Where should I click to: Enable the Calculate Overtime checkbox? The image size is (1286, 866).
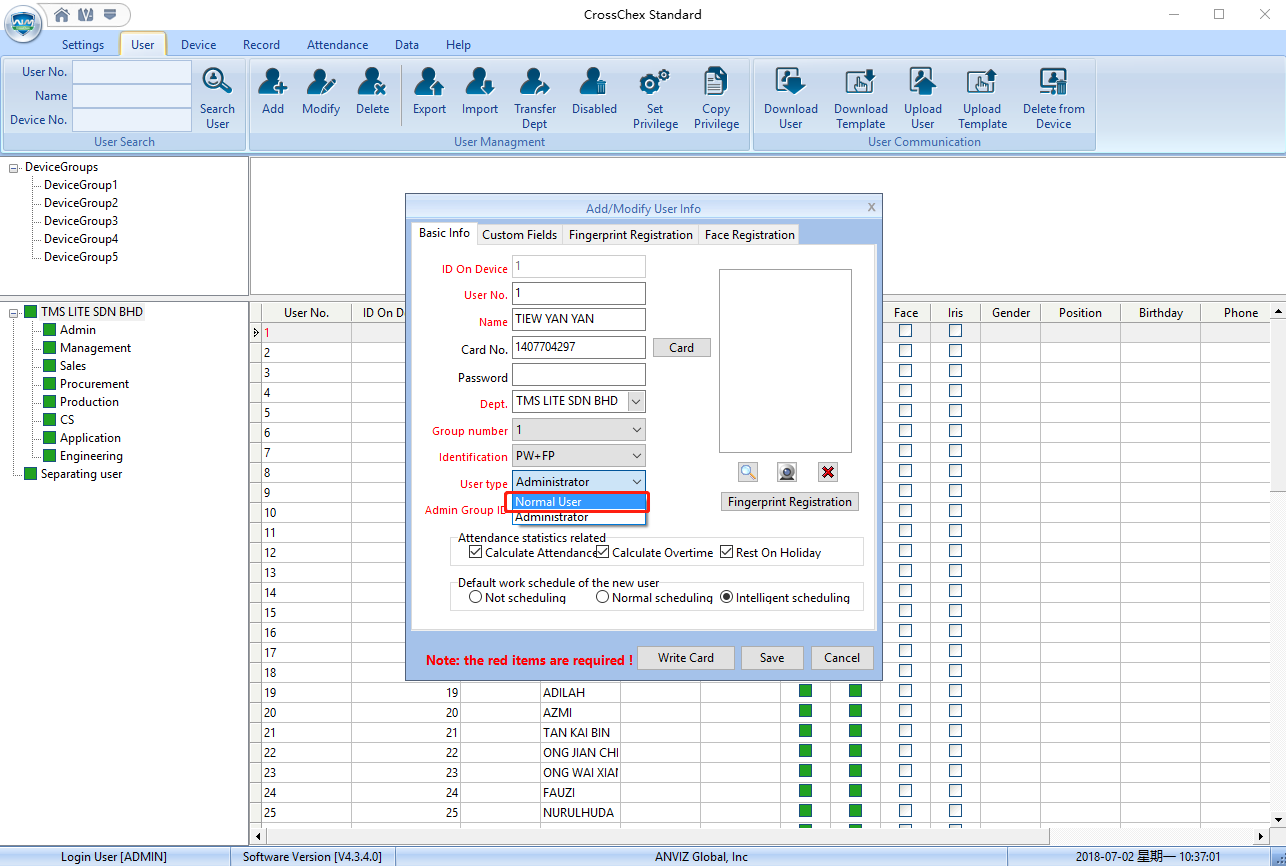(x=602, y=552)
